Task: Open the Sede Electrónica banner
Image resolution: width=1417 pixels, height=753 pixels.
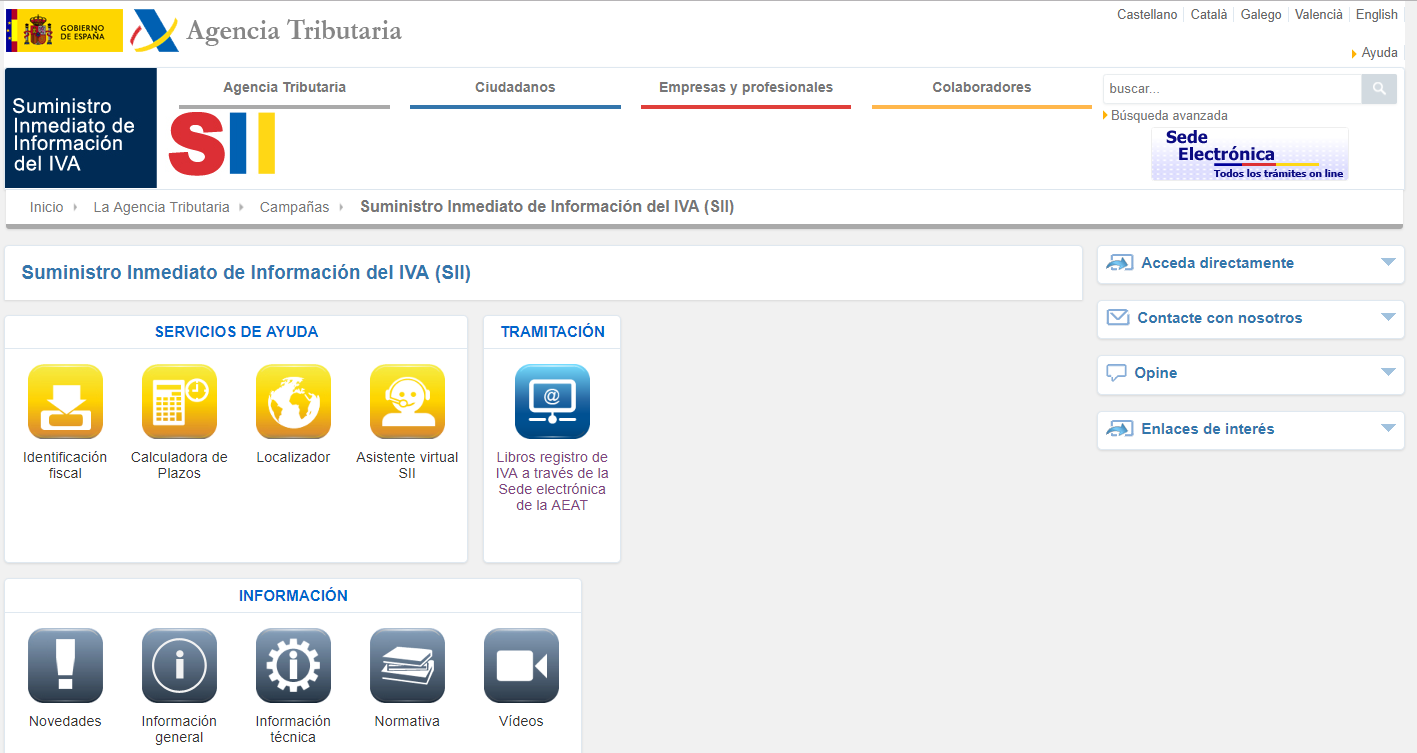Action: pyautogui.click(x=1249, y=154)
